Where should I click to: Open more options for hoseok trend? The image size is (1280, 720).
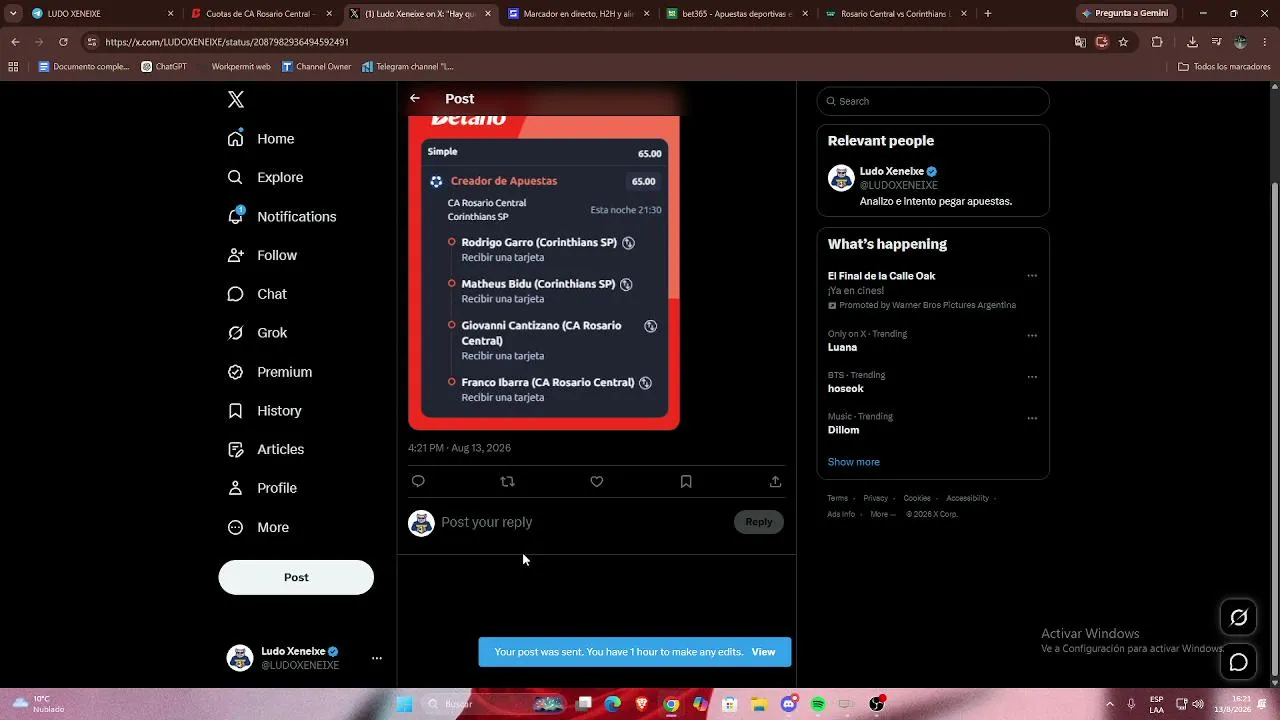tap(1032, 377)
